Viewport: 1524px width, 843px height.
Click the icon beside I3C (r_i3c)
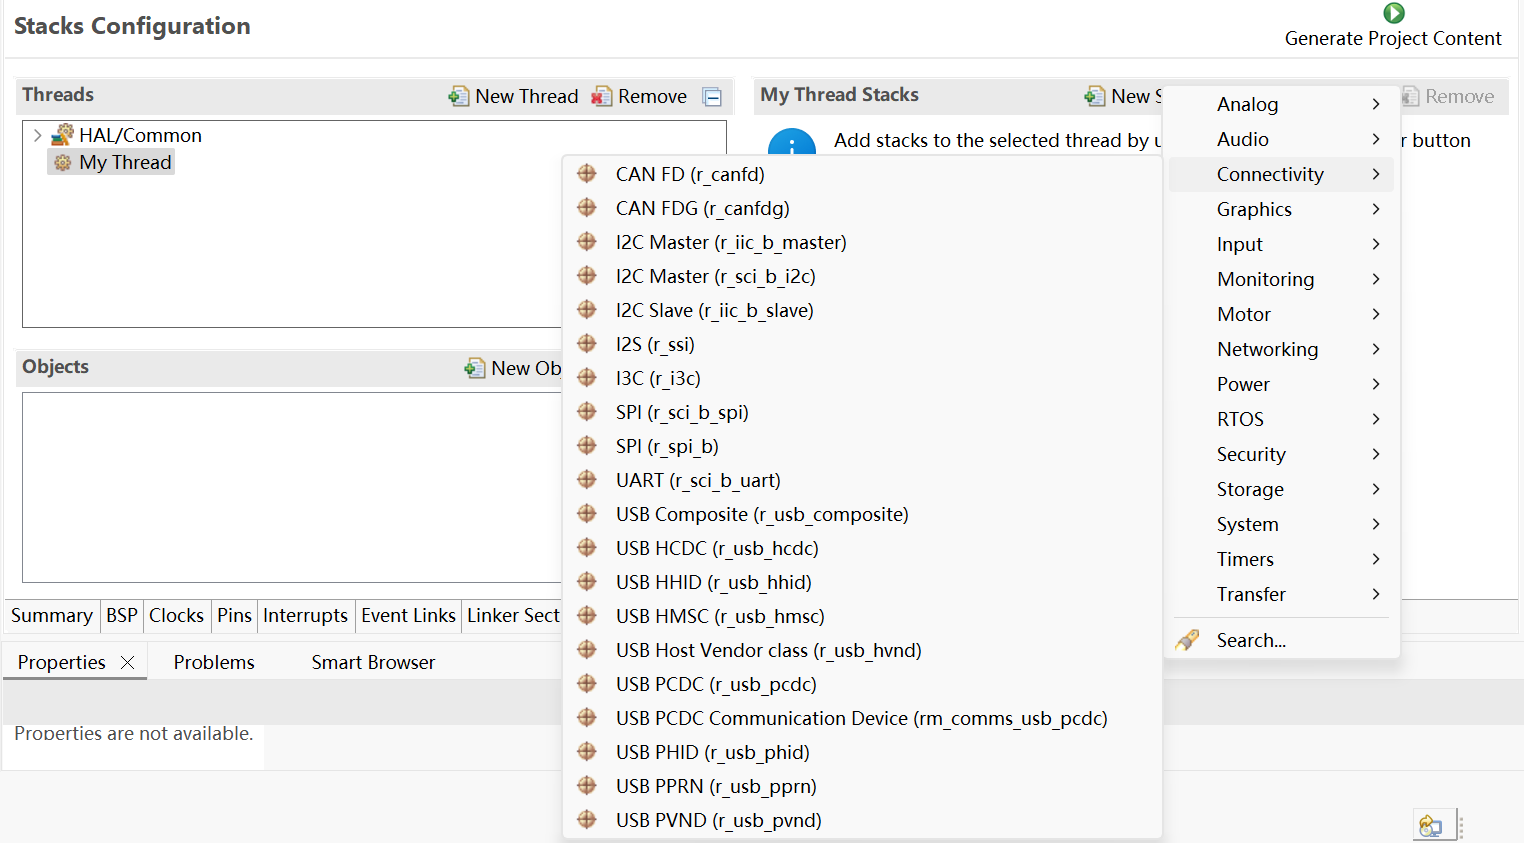587,378
